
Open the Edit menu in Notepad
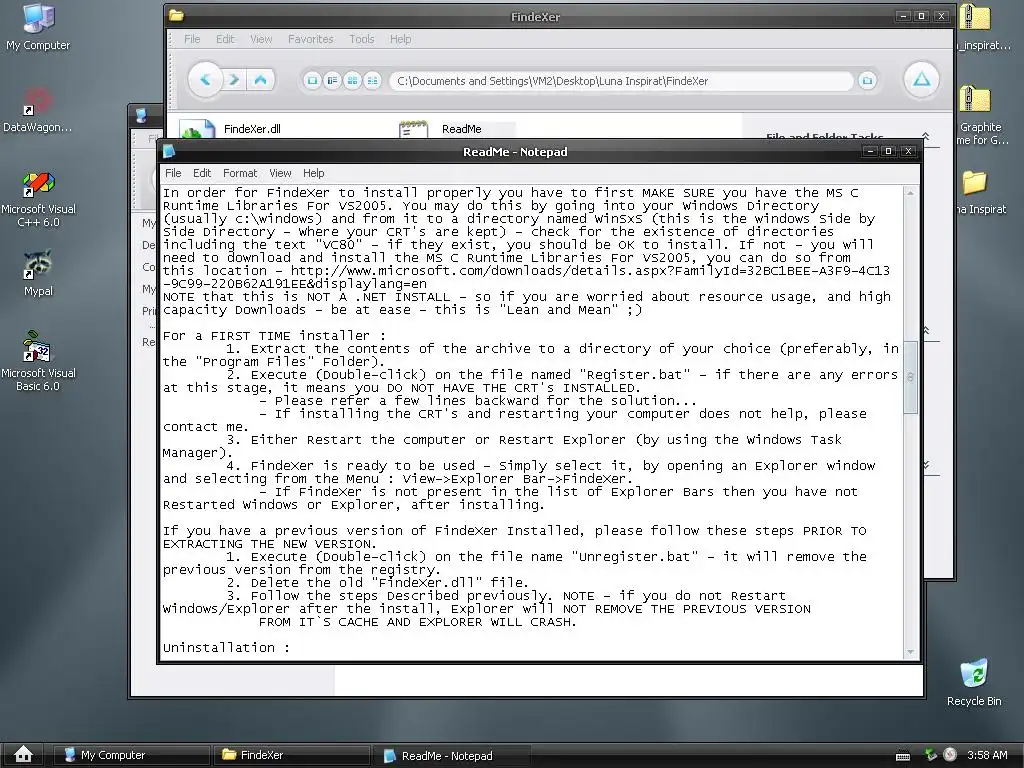click(x=202, y=173)
